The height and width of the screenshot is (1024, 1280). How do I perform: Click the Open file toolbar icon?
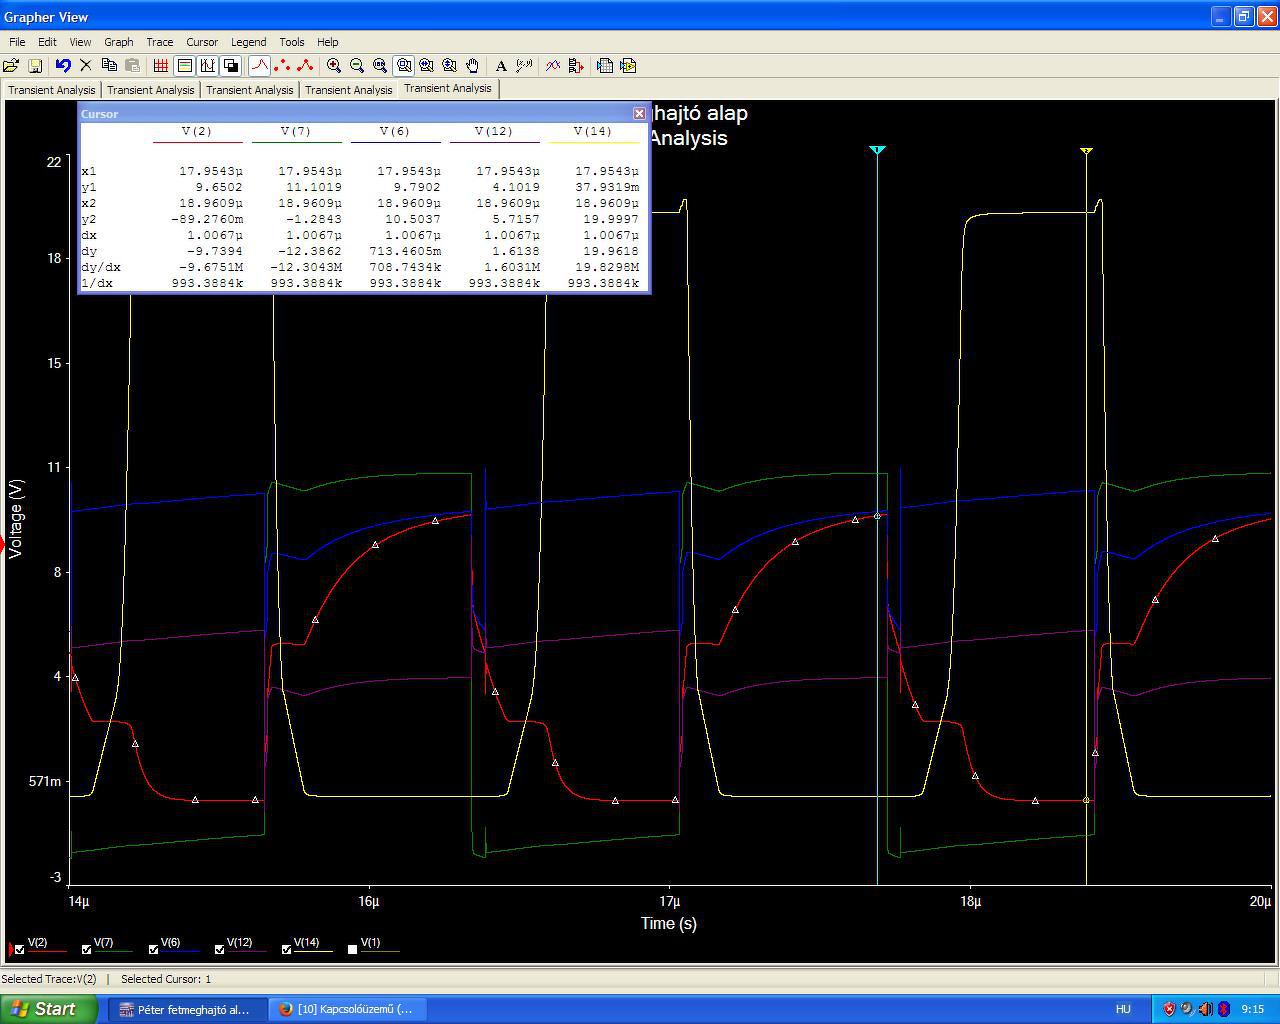(11, 66)
